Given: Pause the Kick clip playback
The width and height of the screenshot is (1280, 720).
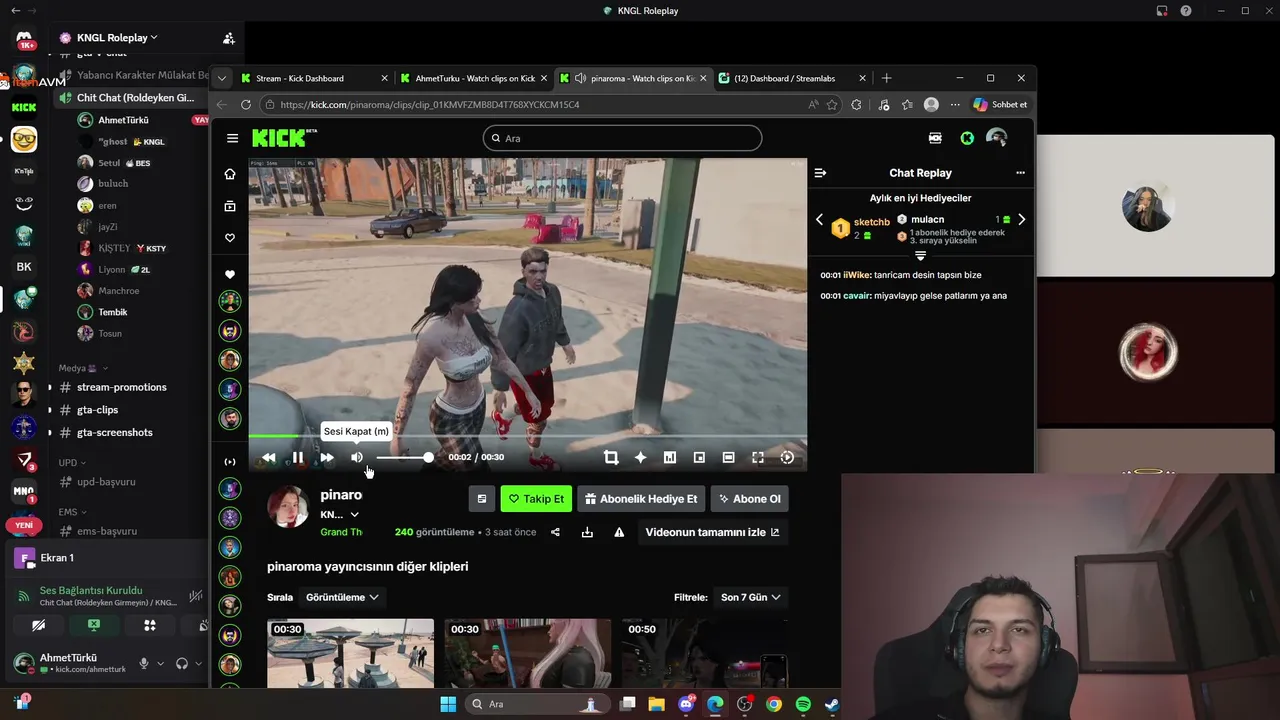Looking at the screenshot, I should 297,457.
